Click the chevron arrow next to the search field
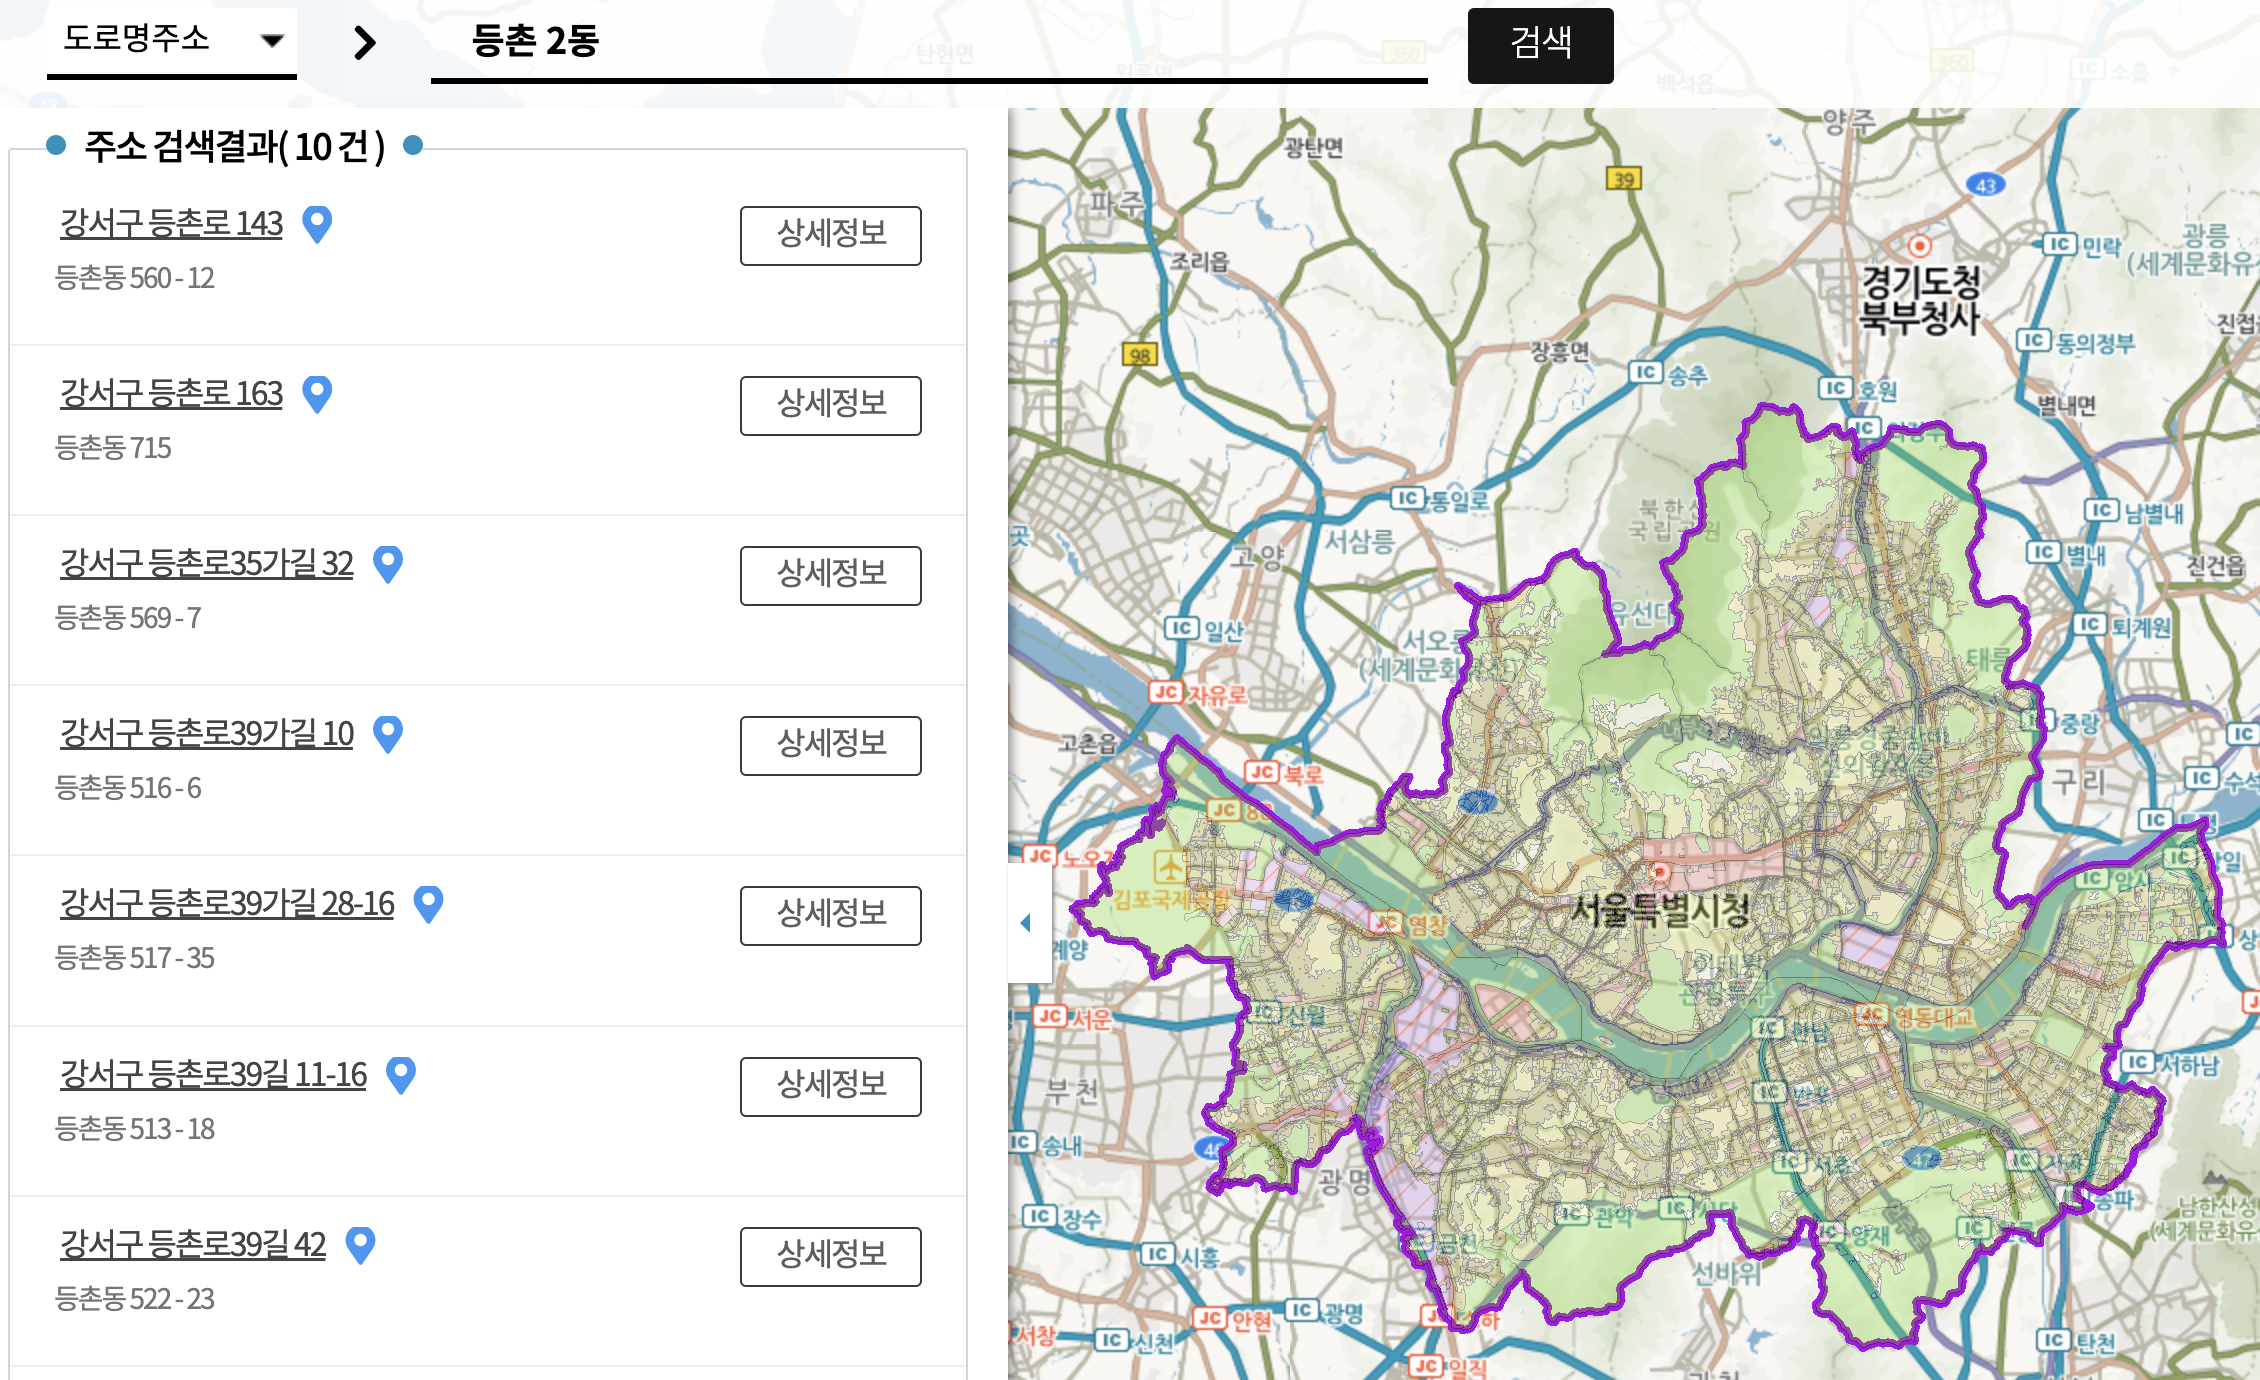Viewport: 2260px width, 1380px height. [x=365, y=42]
